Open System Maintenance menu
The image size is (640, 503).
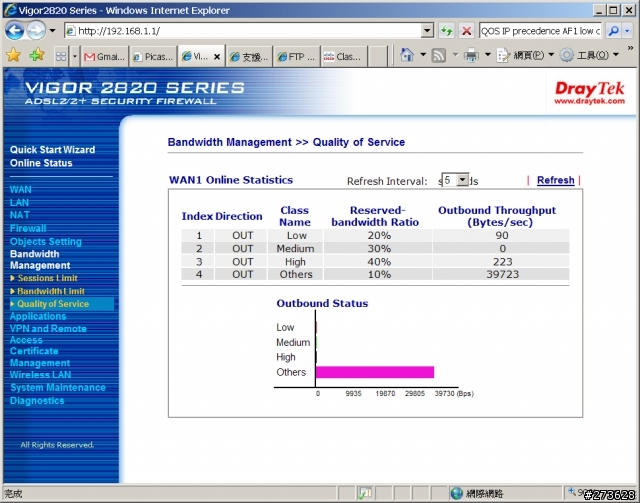58,387
